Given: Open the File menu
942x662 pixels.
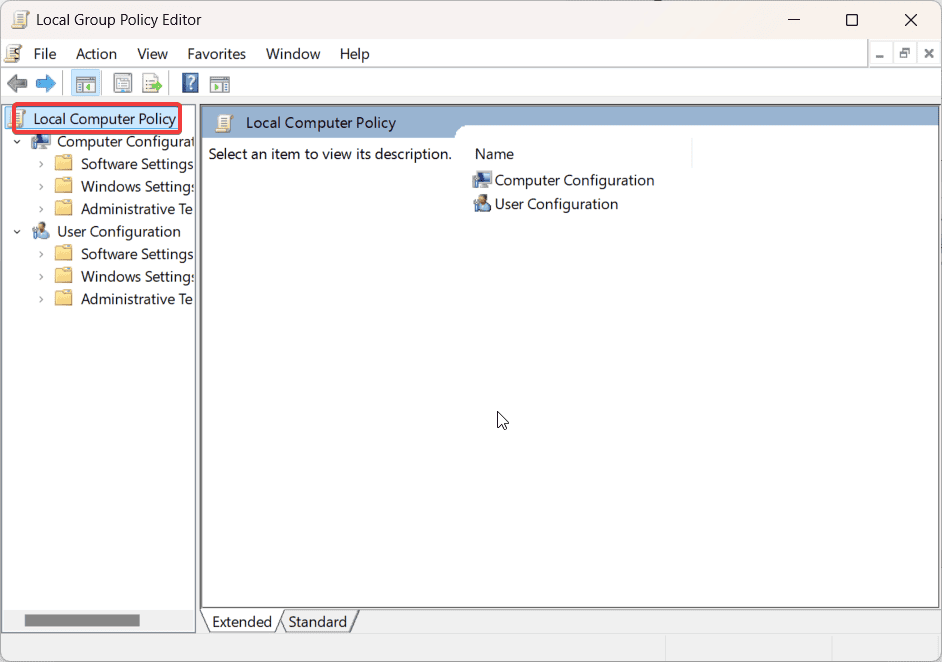Looking at the screenshot, I should coord(45,54).
